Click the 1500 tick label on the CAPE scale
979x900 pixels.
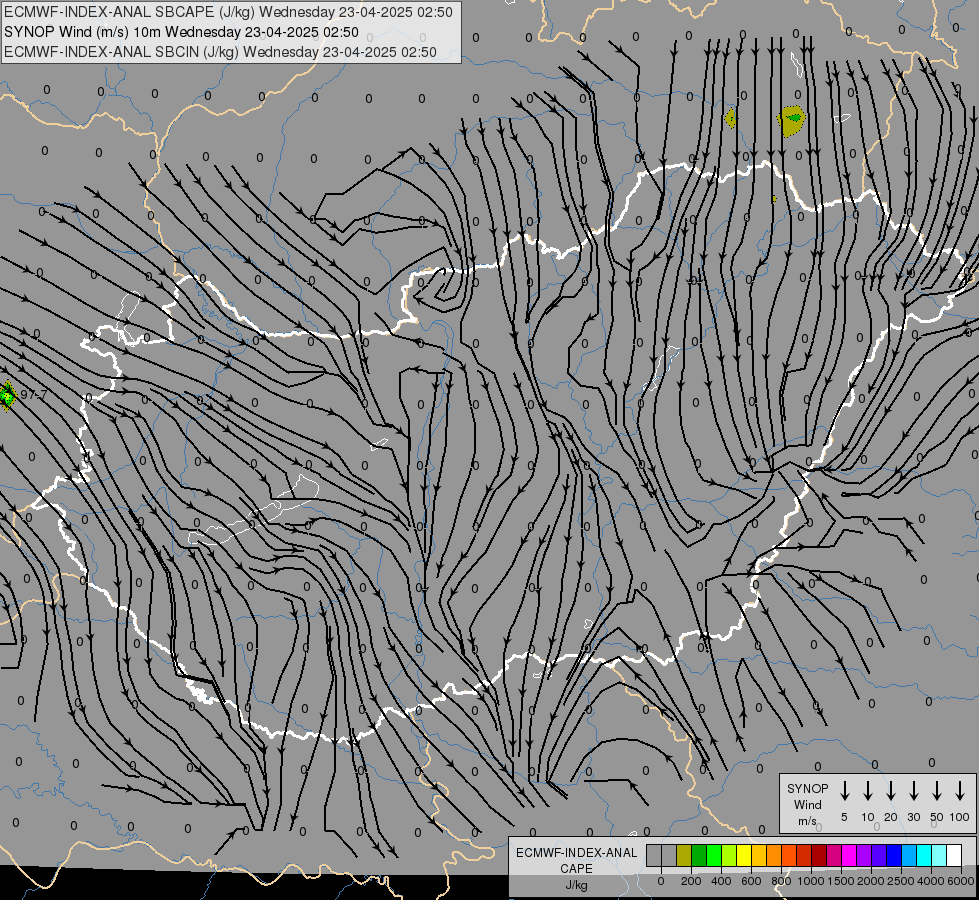(841, 881)
